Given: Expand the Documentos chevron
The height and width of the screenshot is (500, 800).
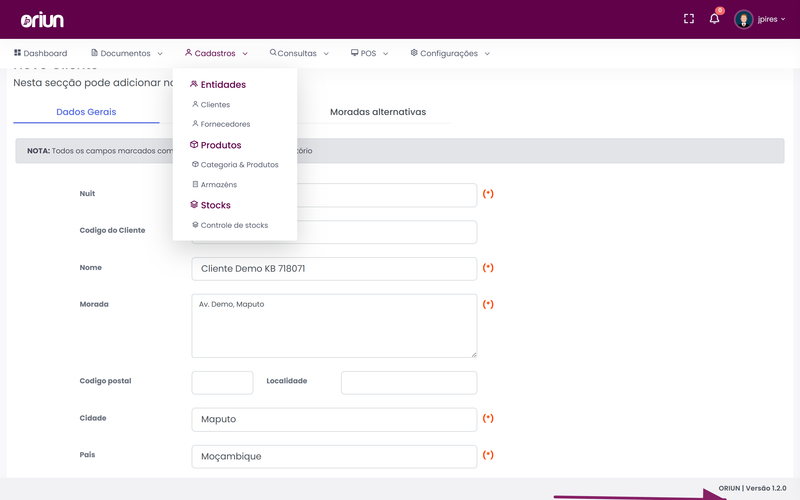Looking at the screenshot, I should click(160, 54).
